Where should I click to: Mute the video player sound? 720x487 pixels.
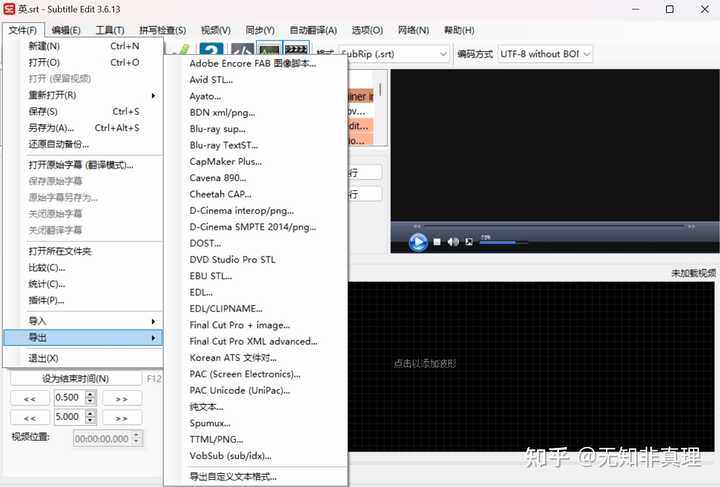(453, 242)
